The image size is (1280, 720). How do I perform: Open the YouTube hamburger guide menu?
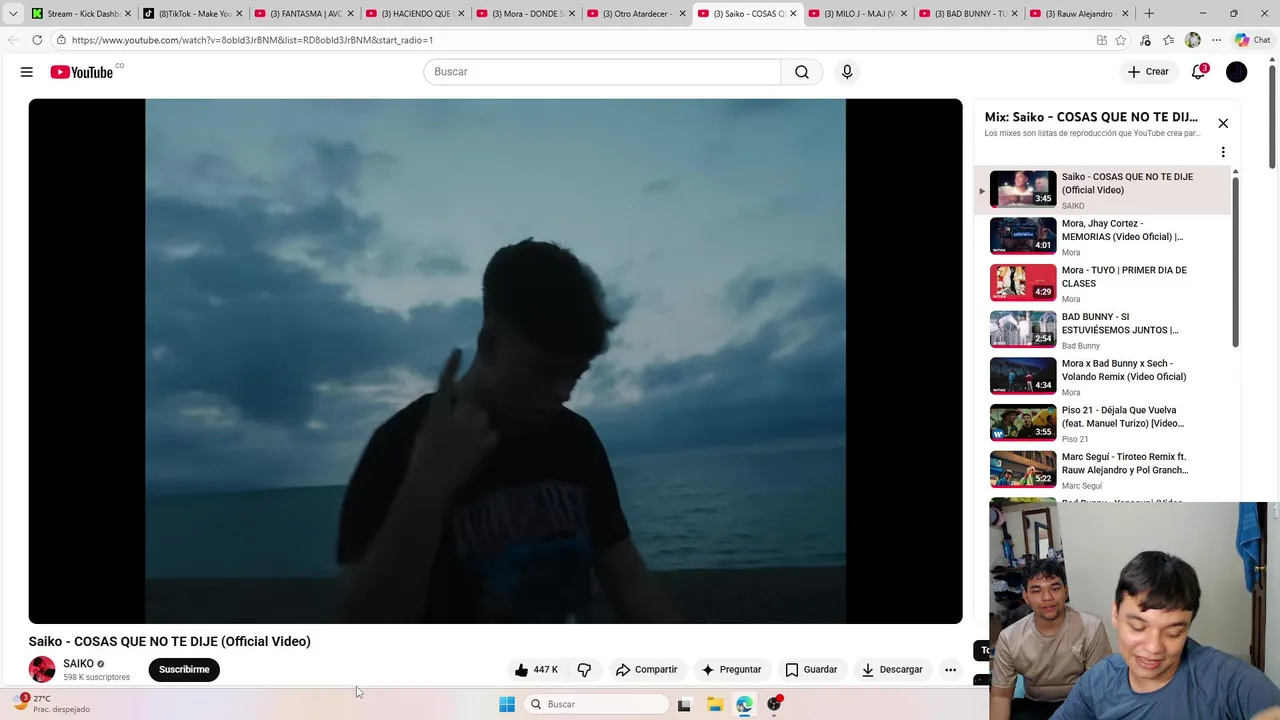pyautogui.click(x=27, y=72)
